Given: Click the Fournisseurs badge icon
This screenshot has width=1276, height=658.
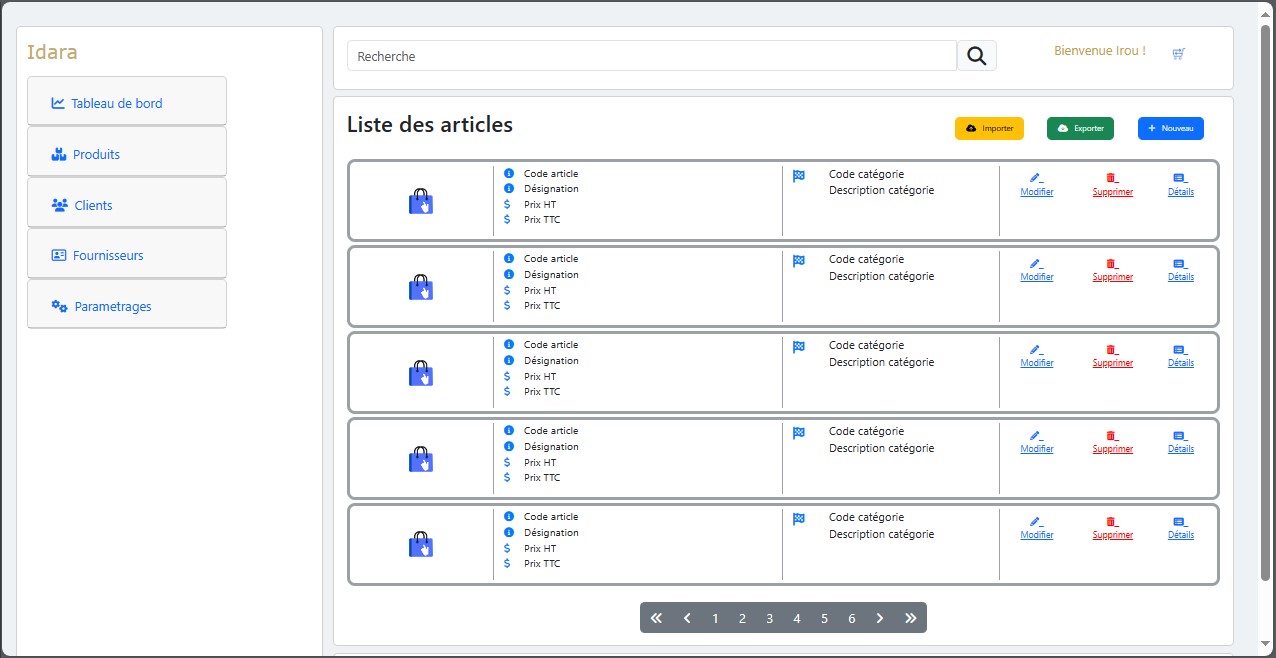Looking at the screenshot, I should pos(58,255).
